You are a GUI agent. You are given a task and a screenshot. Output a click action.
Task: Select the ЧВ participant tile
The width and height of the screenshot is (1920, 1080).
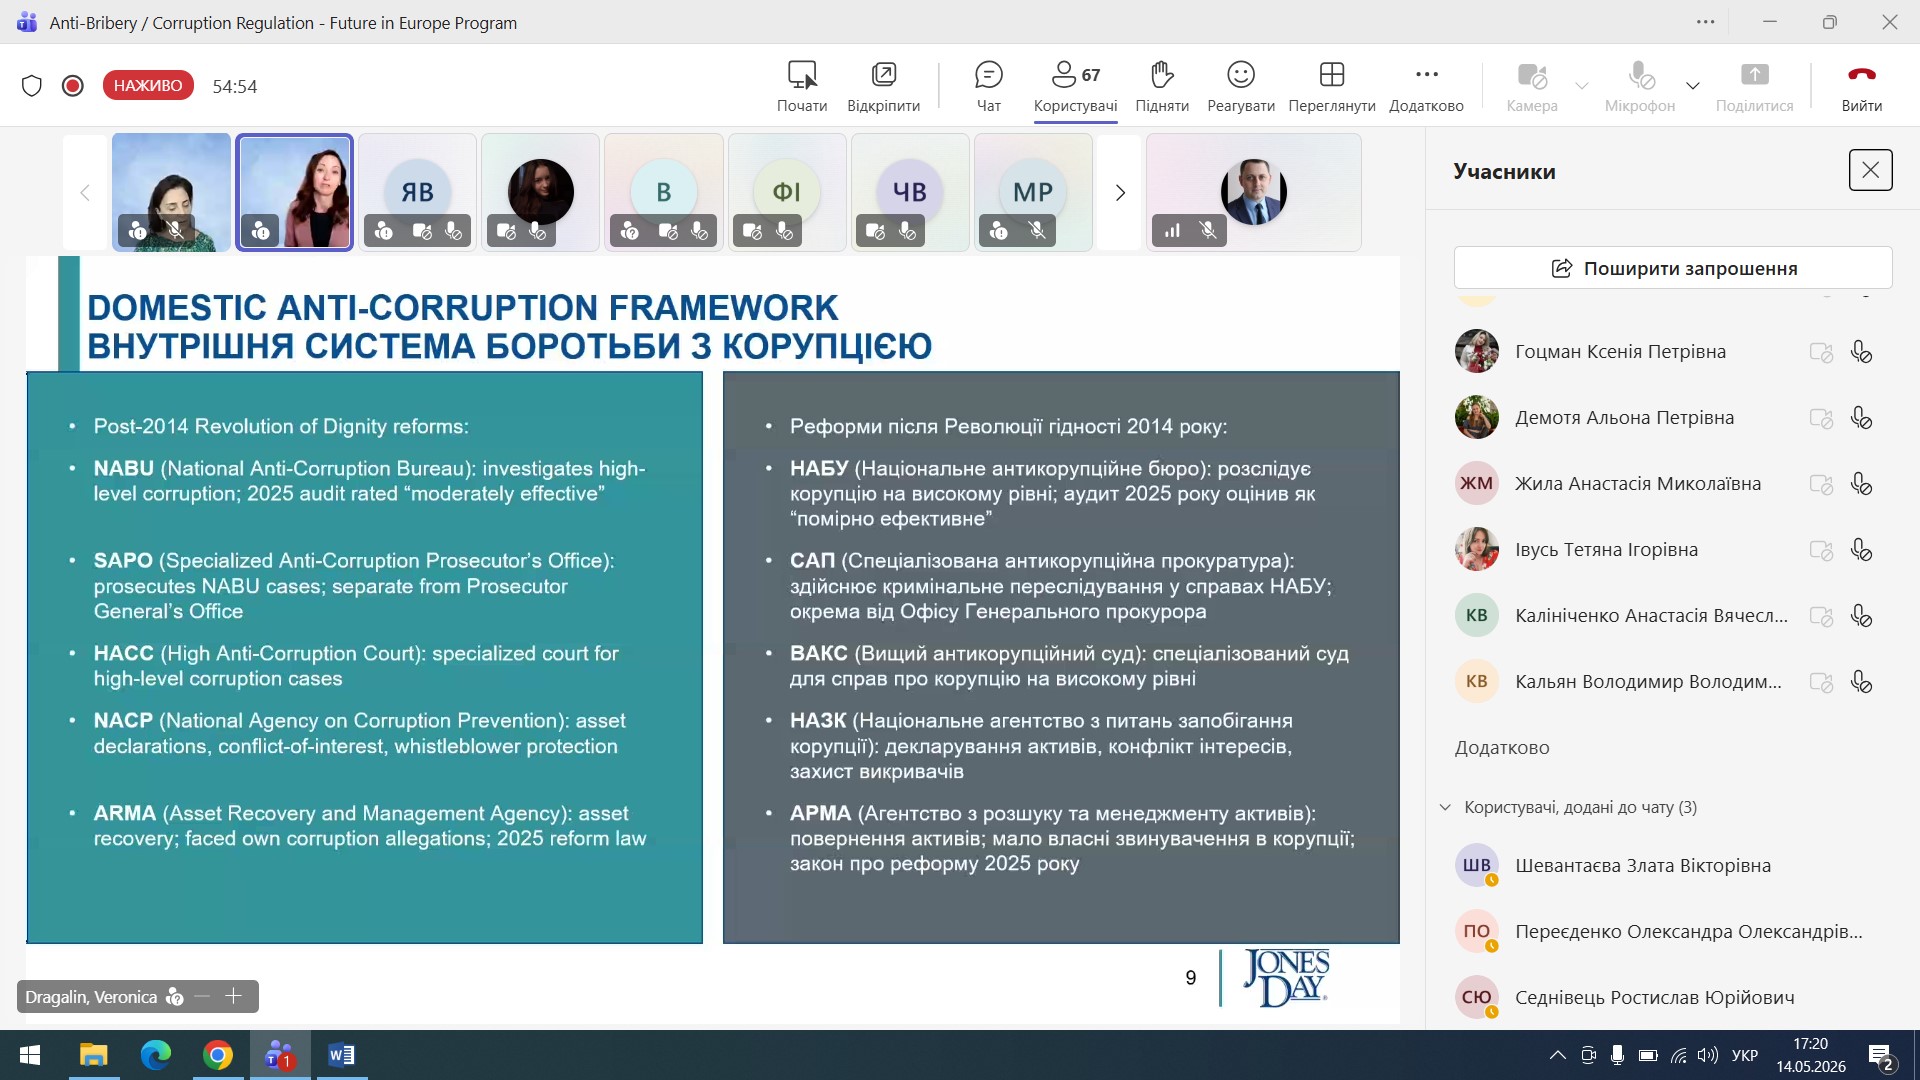910,192
